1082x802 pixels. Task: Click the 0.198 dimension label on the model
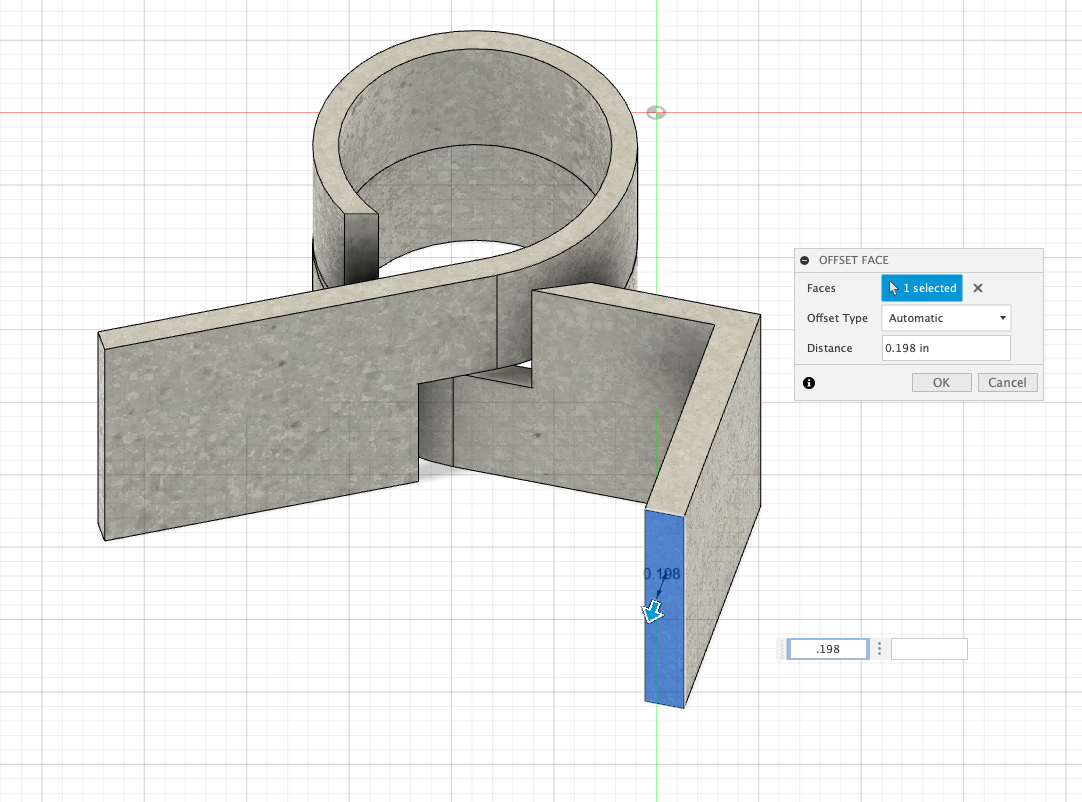662,573
